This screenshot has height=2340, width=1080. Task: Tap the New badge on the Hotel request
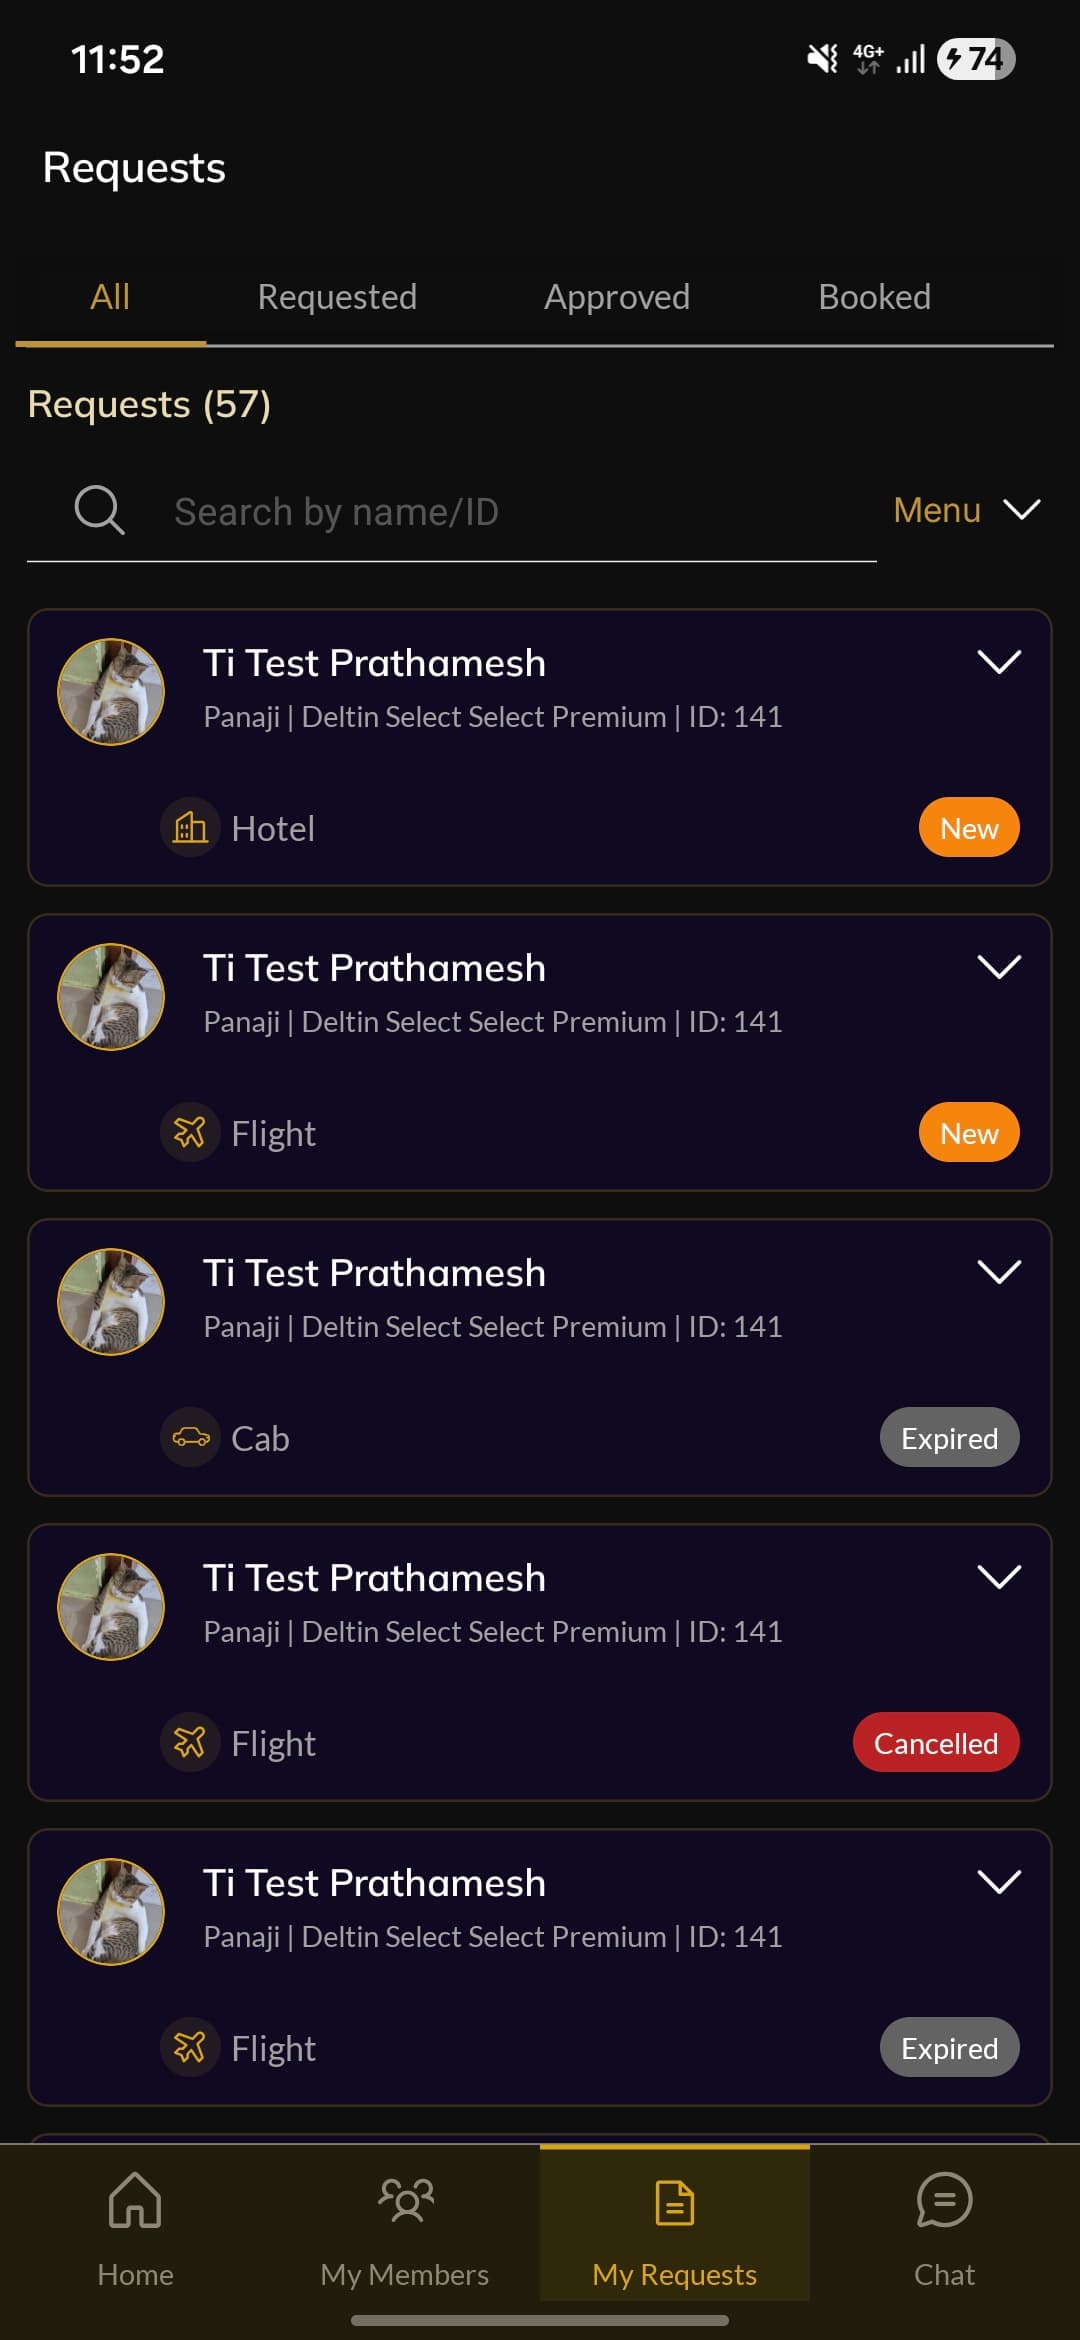pyautogui.click(x=969, y=828)
